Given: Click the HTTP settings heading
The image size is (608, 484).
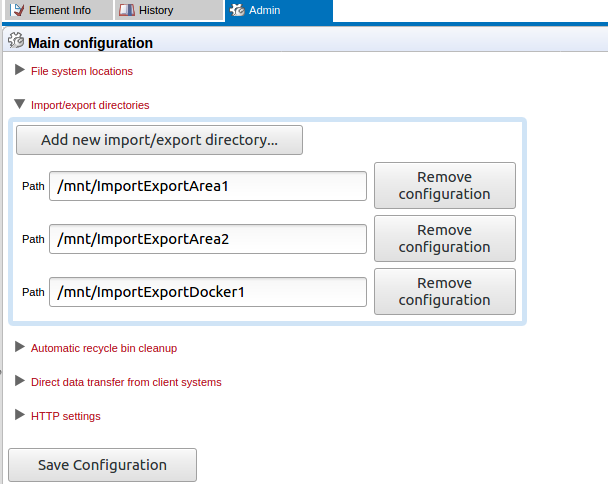Looking at the screenshot, I should pos(66,416).
